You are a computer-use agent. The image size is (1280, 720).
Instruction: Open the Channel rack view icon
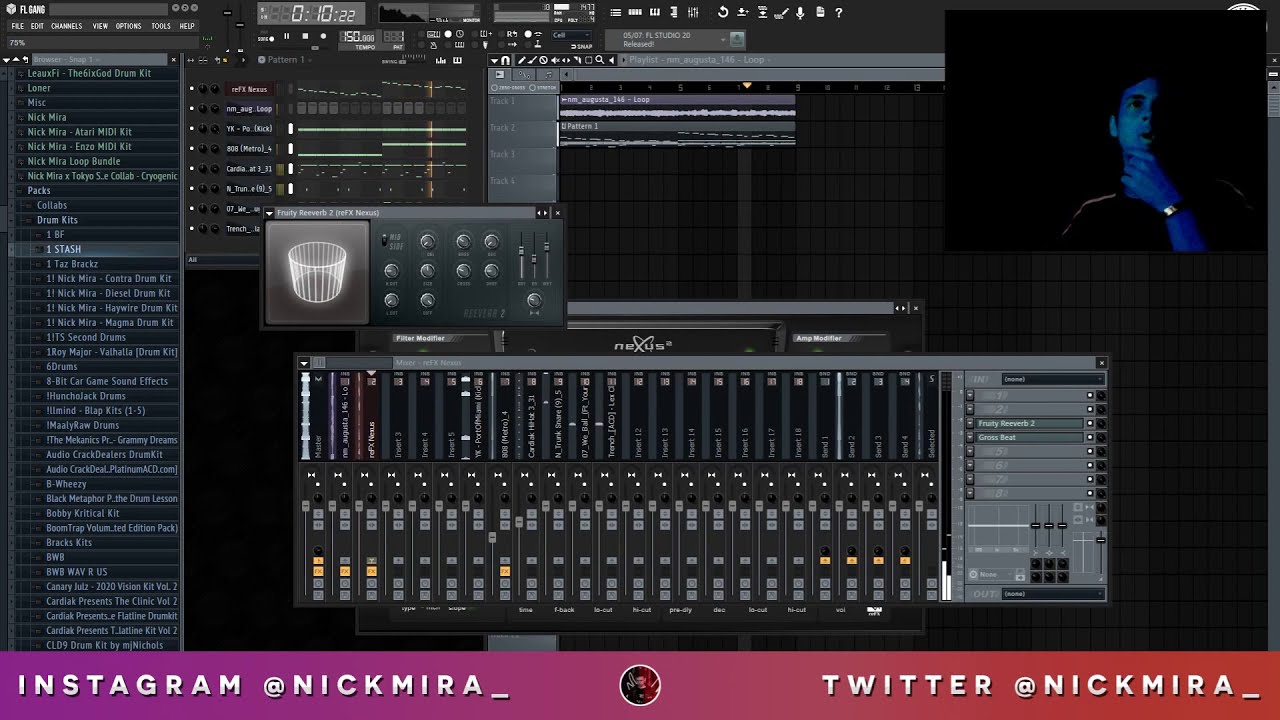[x=635, y=12]
